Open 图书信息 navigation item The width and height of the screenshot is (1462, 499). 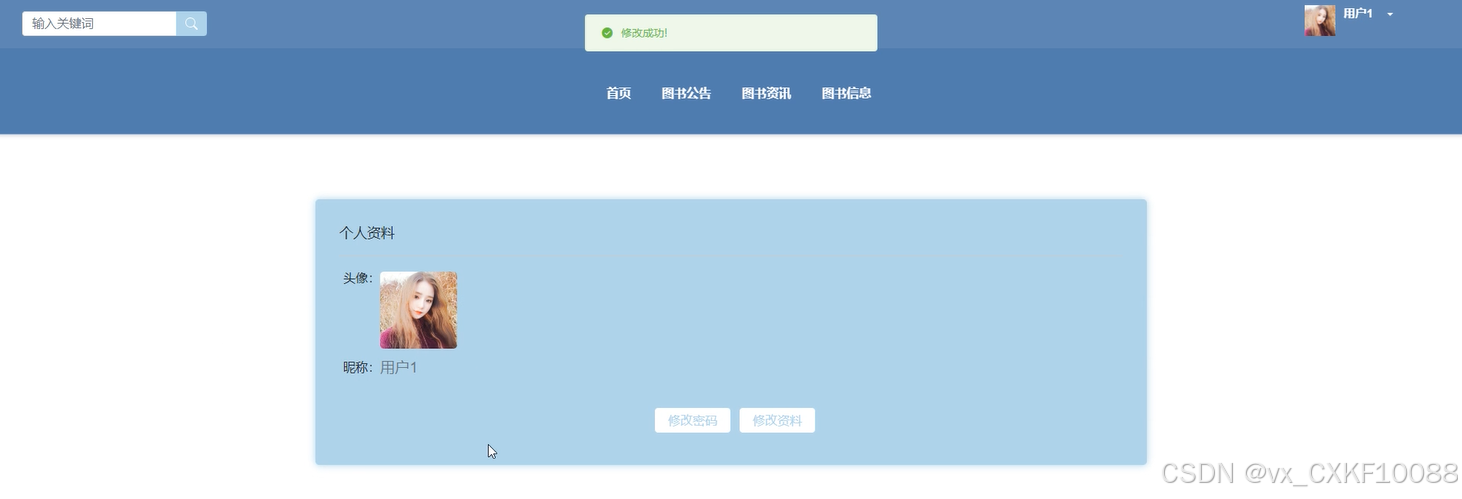846,93
